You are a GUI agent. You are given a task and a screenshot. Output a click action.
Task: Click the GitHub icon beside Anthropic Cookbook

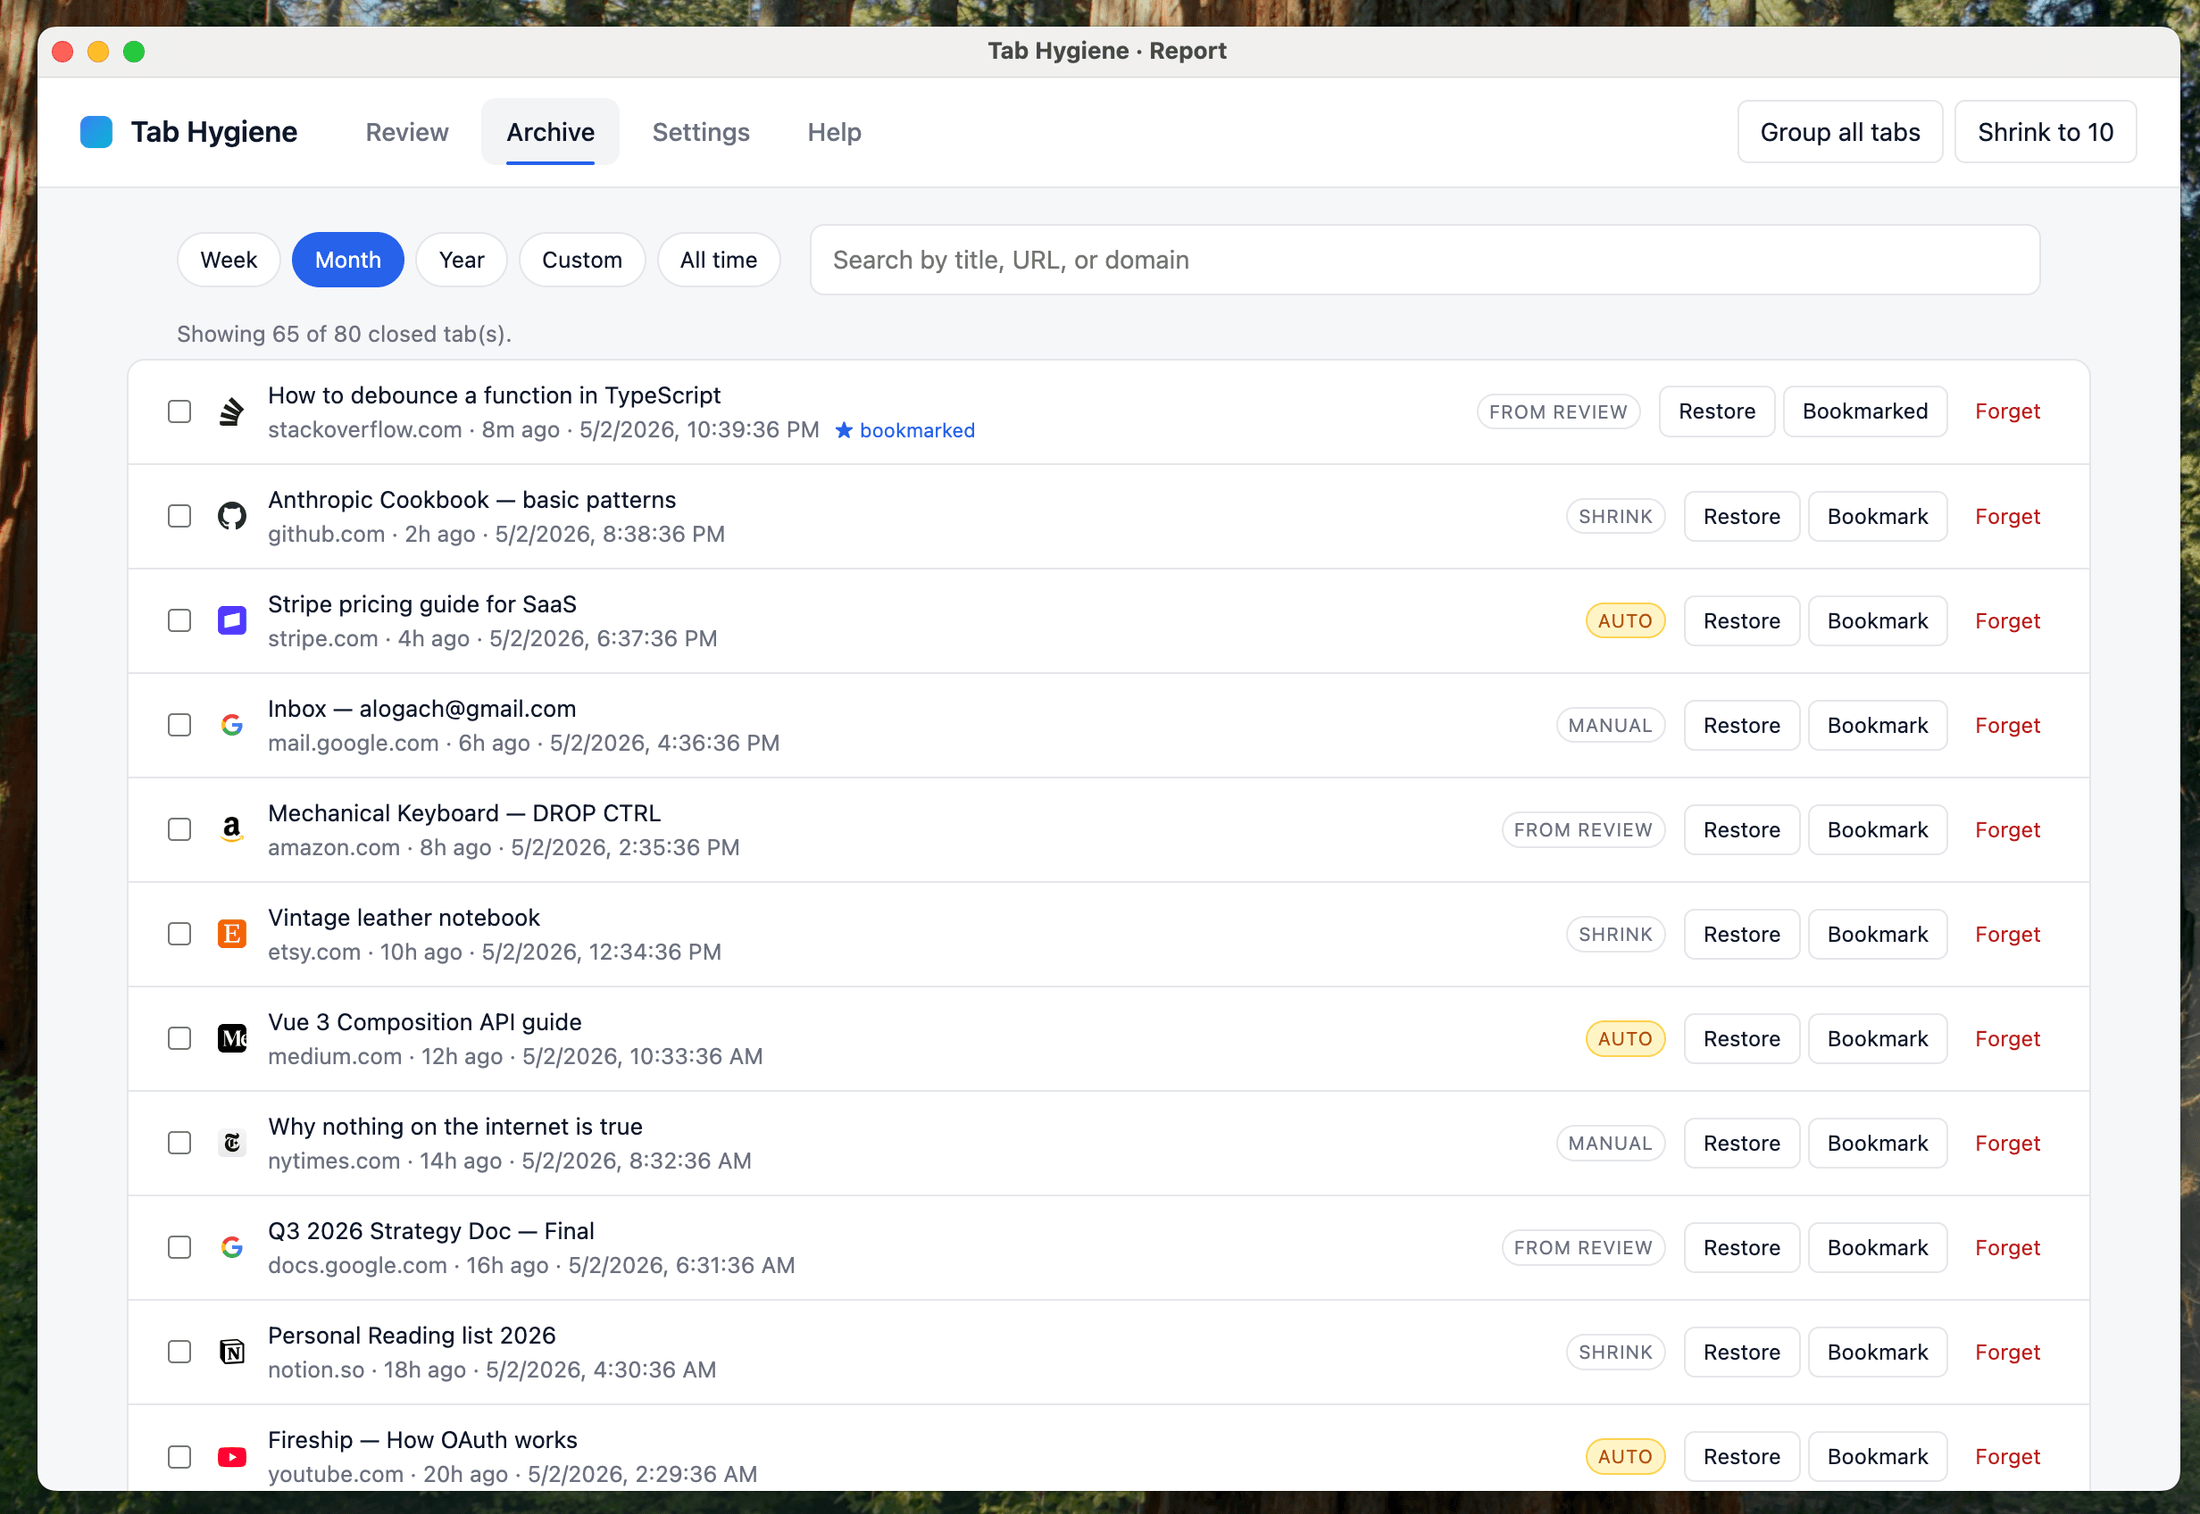tap(232, 516)
